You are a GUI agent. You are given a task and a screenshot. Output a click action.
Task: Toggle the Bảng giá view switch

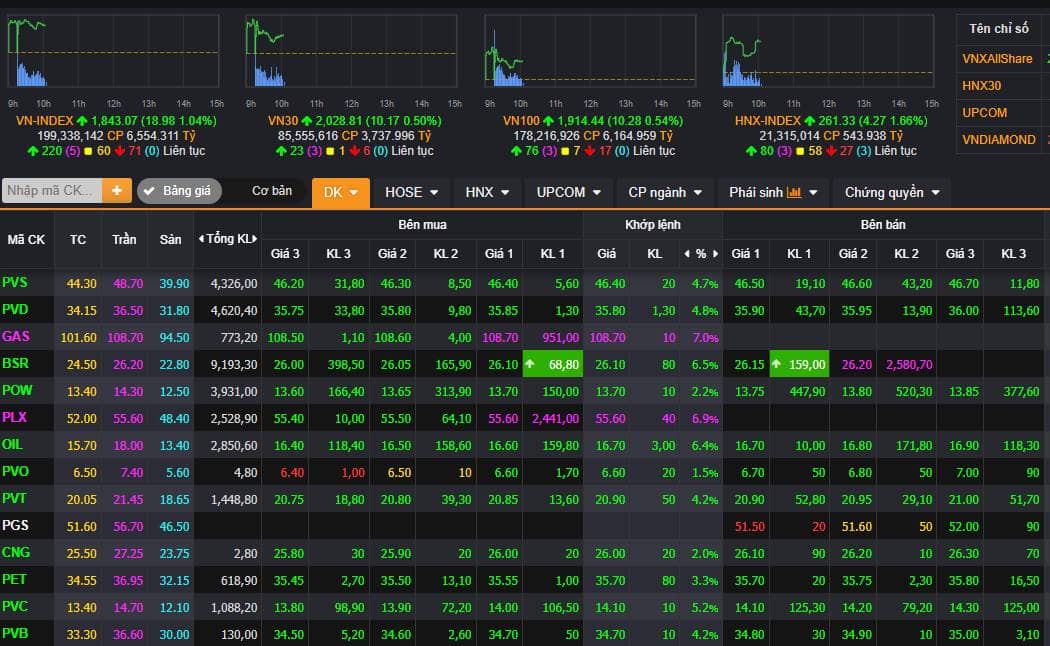(x=179, y=191)
